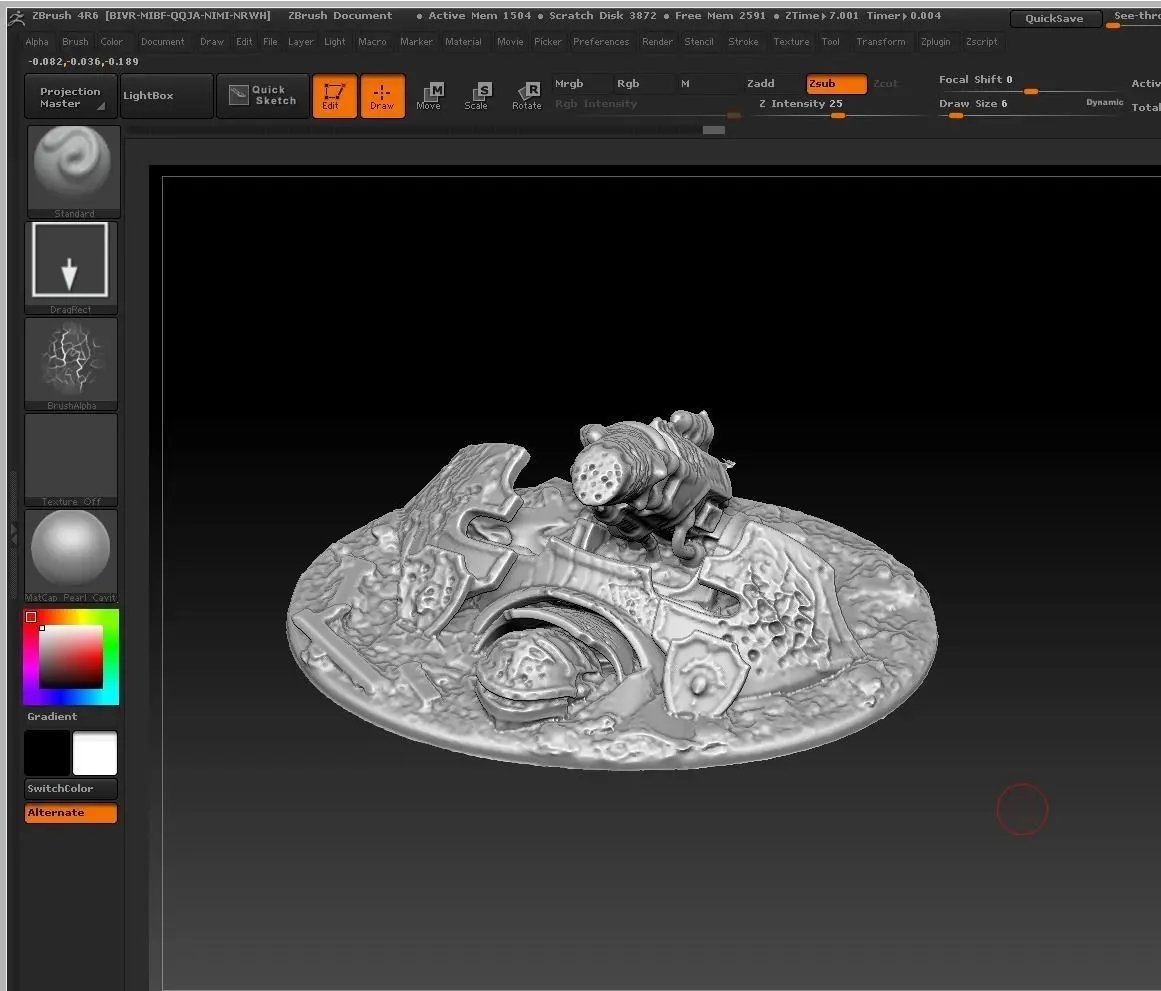Screen dimensions: 1161x991
Task: Open the Color menu
Action: 112,42
